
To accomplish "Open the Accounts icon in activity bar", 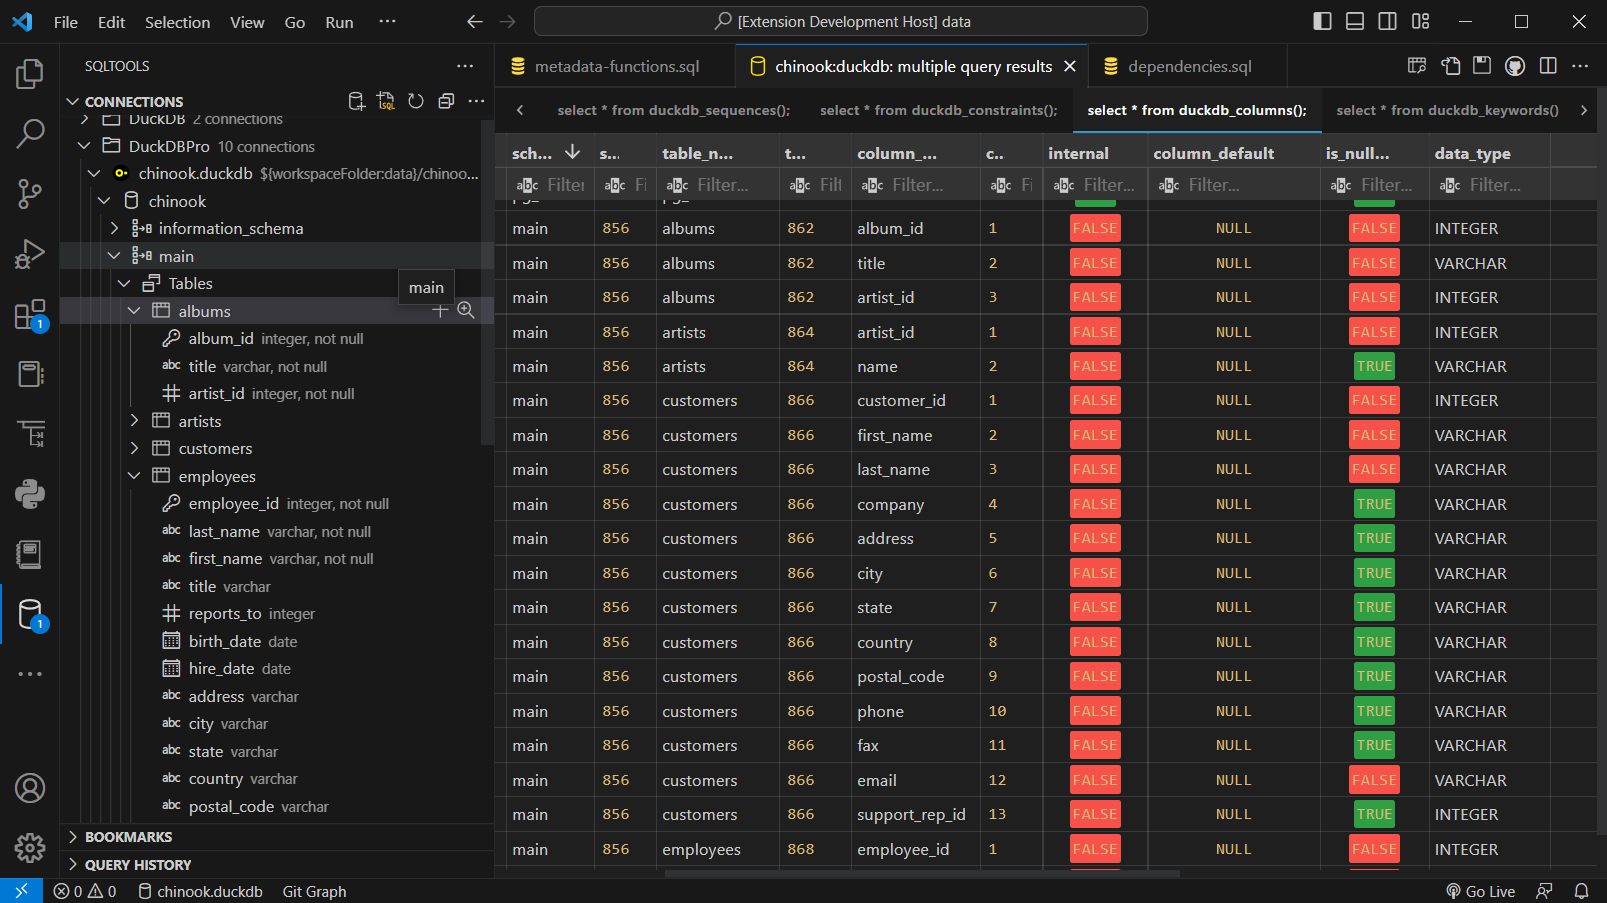I will 30,788.
